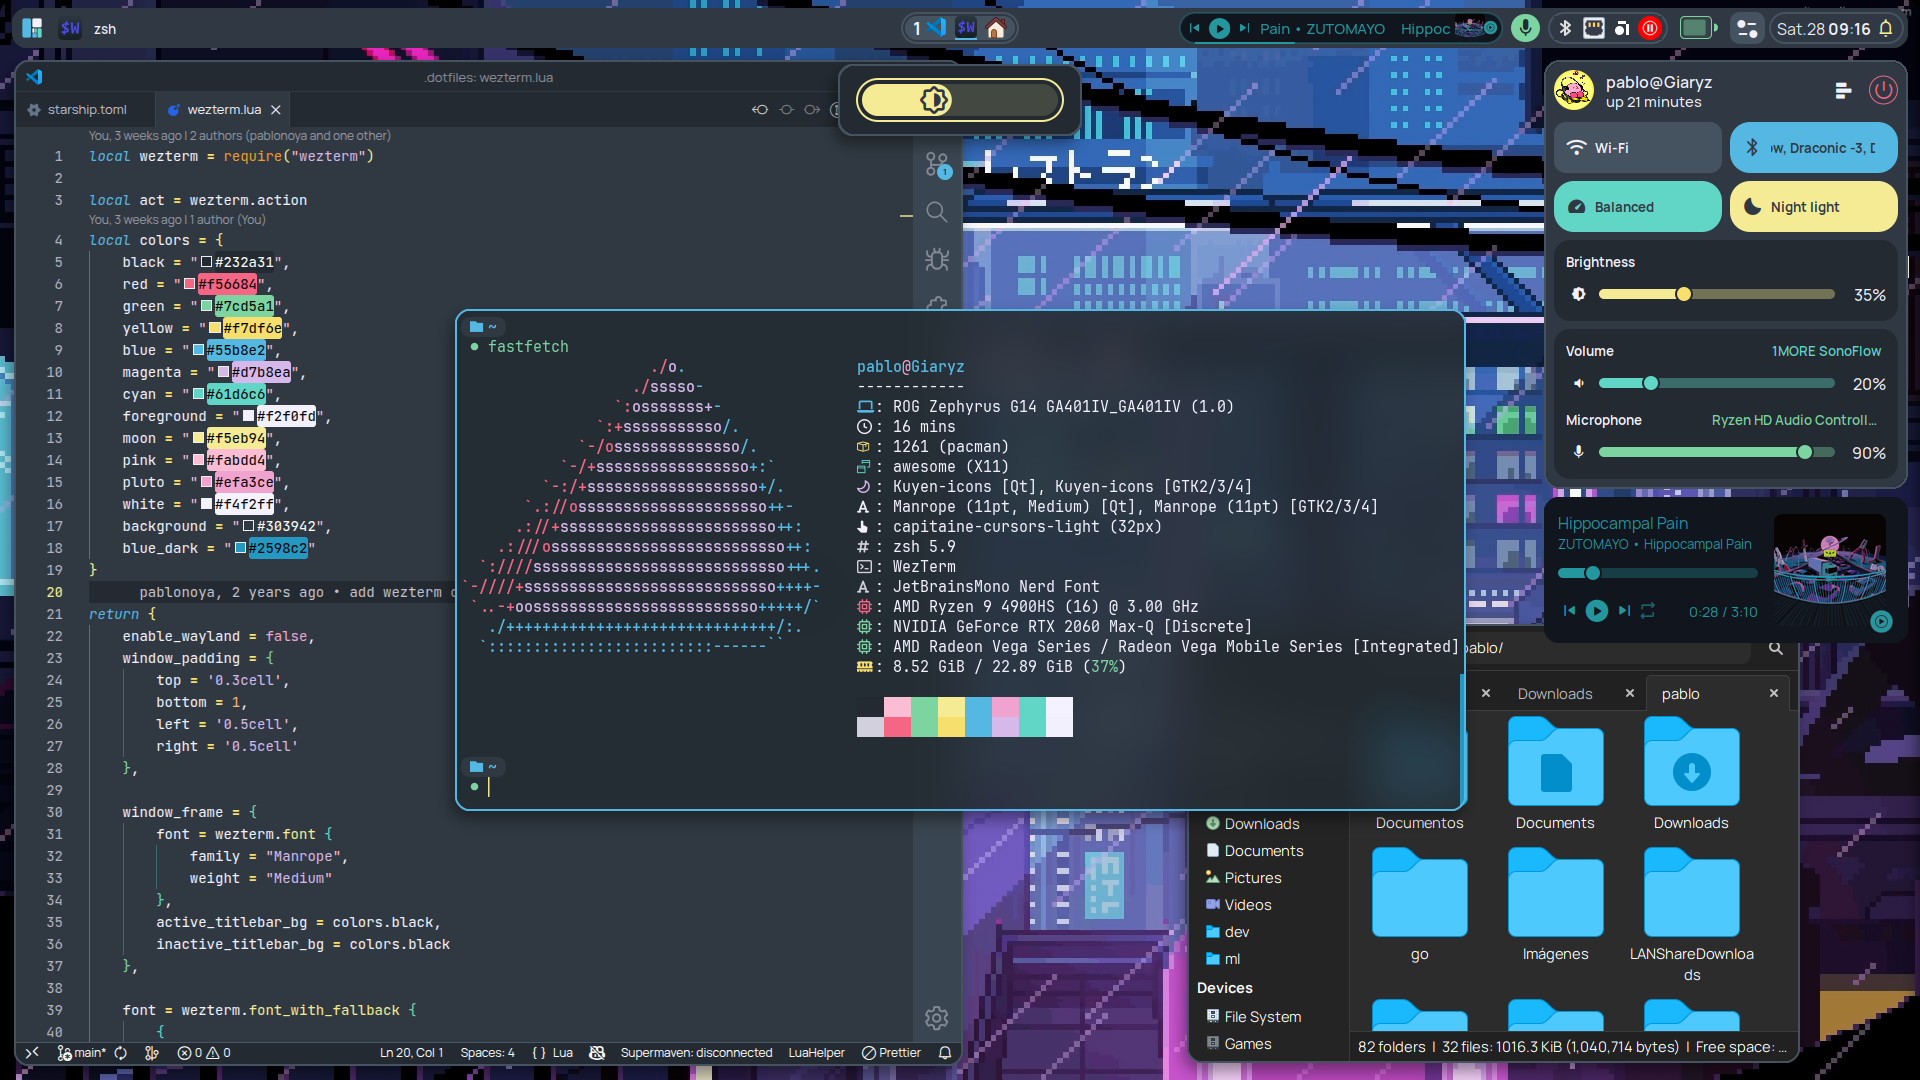The image size is (1920, 1080).
Task: Switch to the Downloads file manager tab
Action: click(x=1554, y=694)
